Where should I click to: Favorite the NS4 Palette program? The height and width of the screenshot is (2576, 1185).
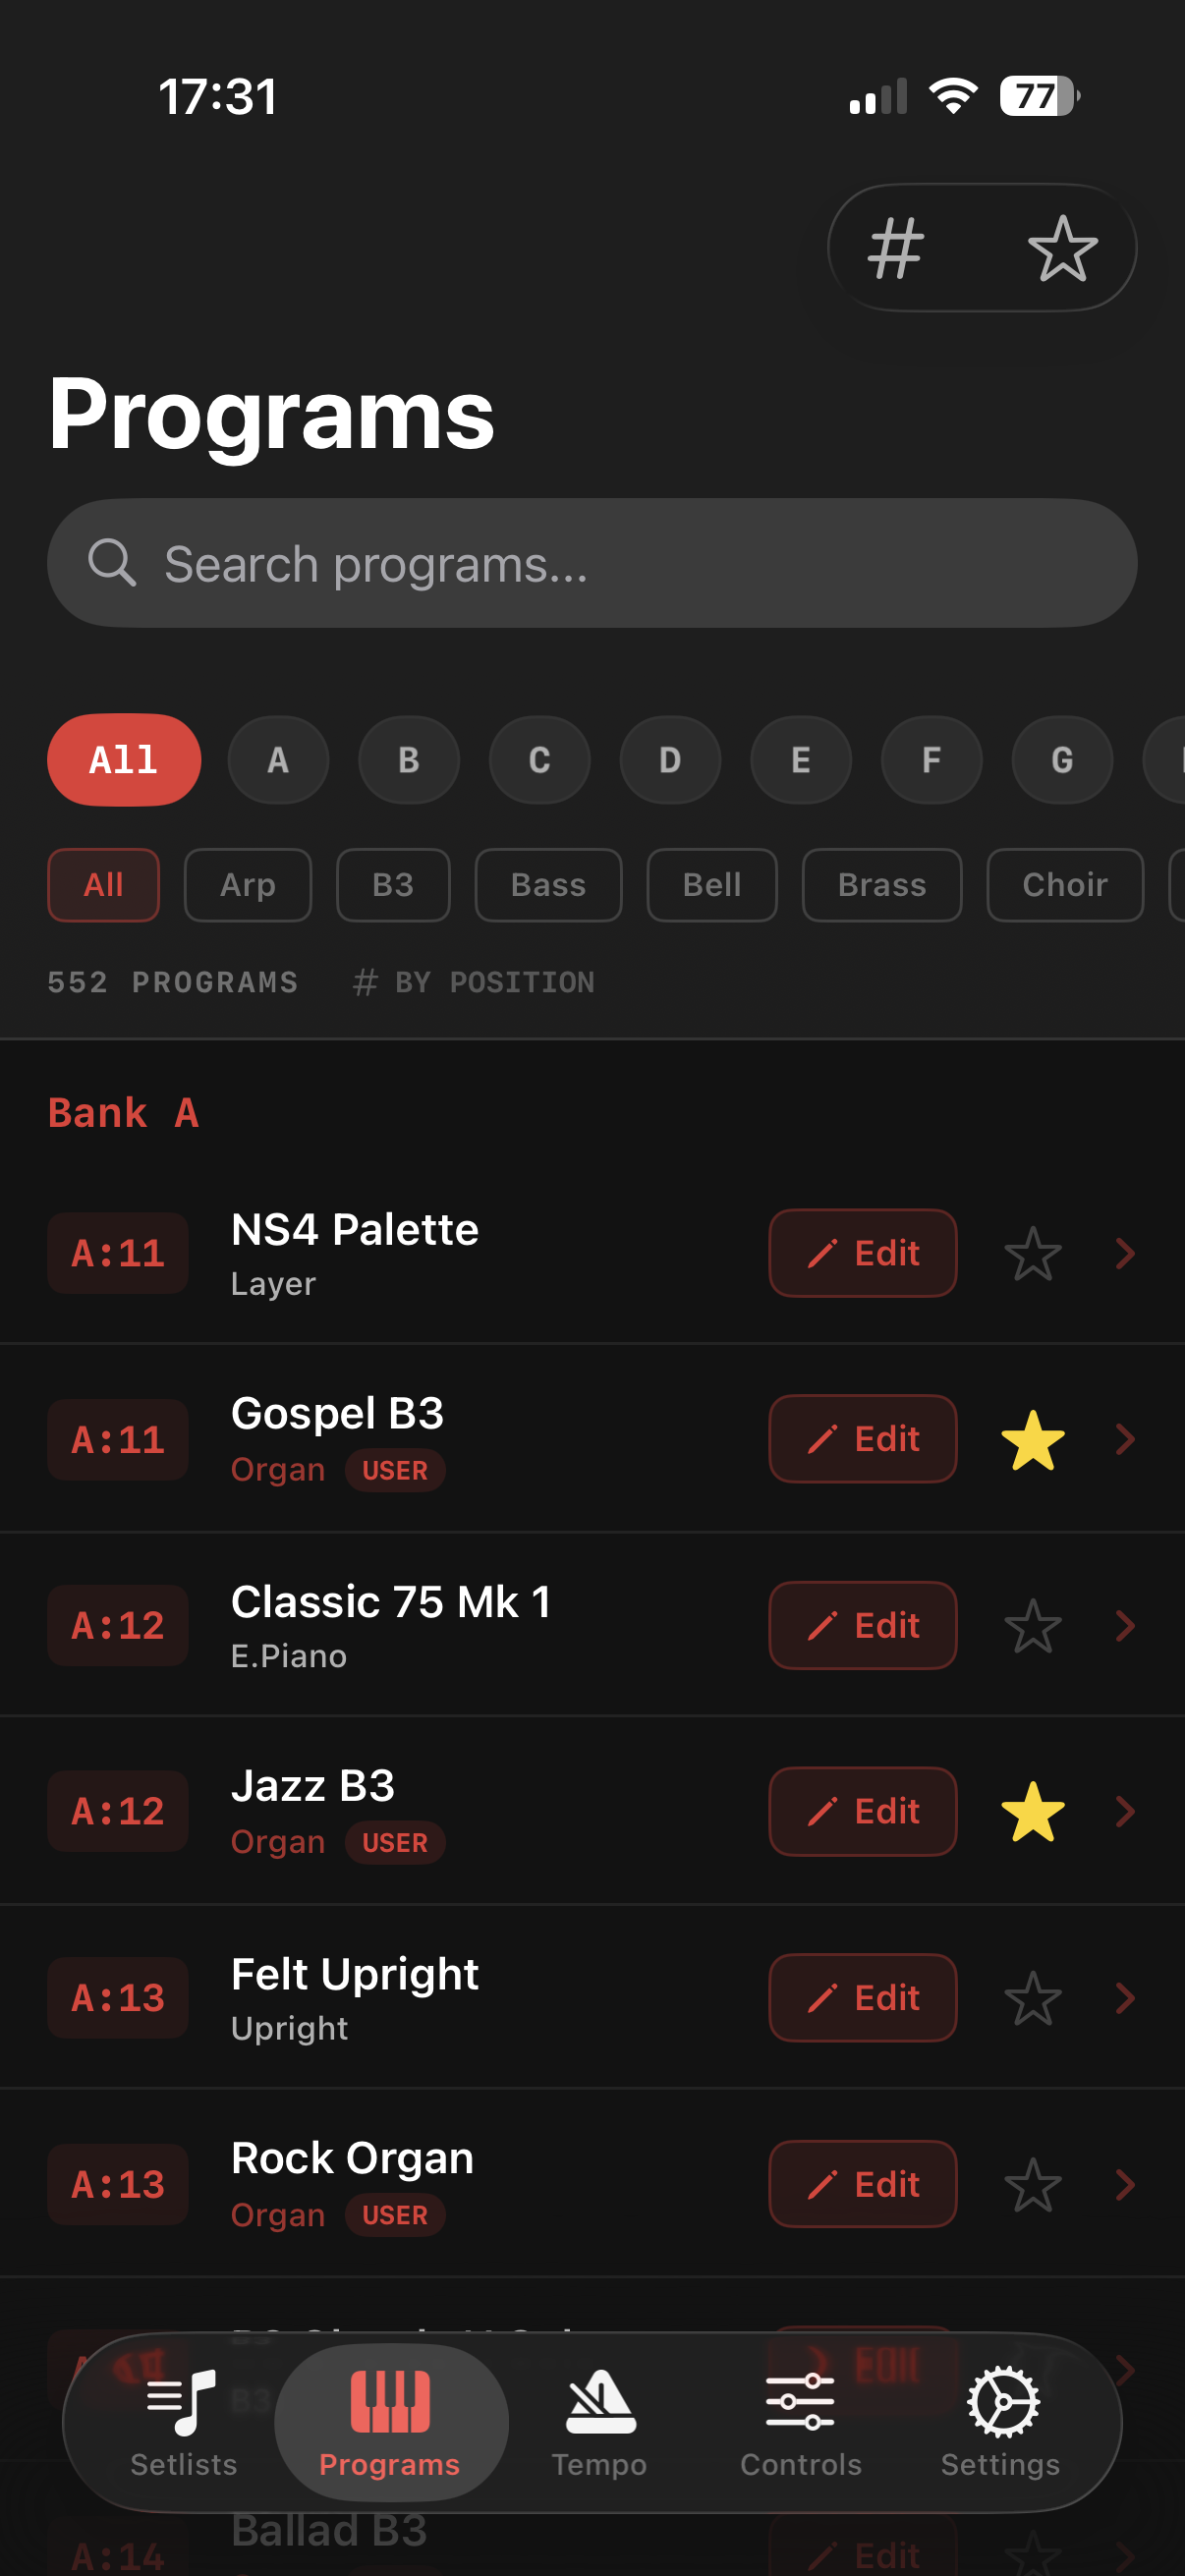pyautogui.click(x=1032, y=1254)
